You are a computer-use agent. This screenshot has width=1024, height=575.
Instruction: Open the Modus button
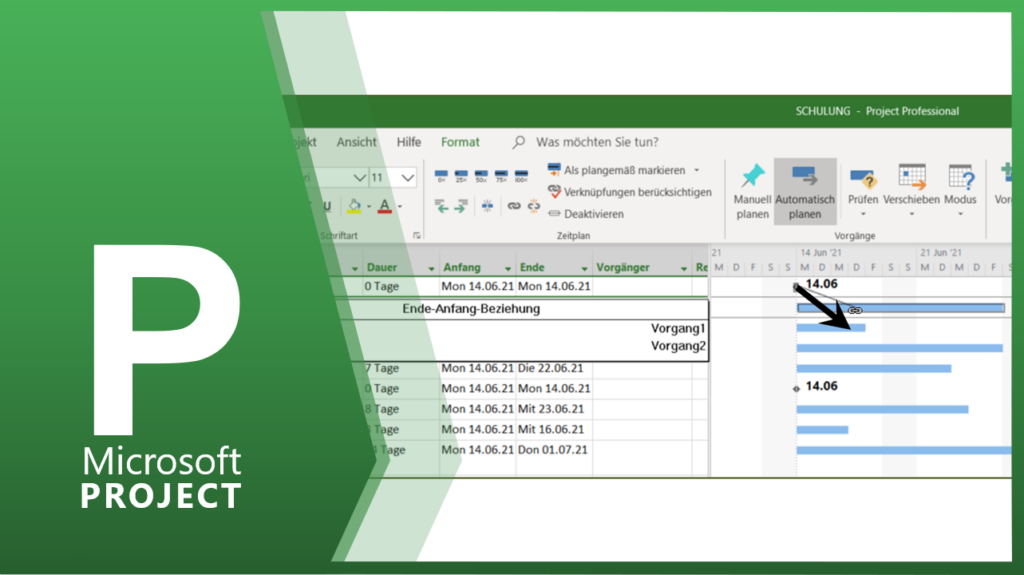coord(960,189)
